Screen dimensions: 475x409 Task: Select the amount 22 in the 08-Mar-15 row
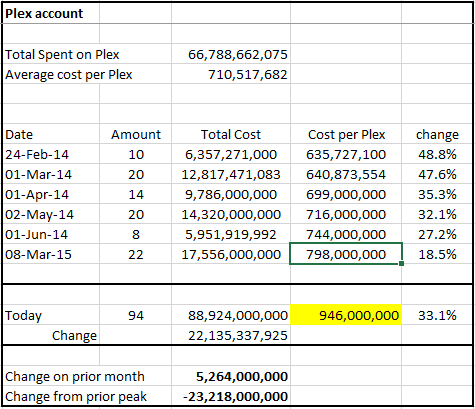click(x=136, y=254)
